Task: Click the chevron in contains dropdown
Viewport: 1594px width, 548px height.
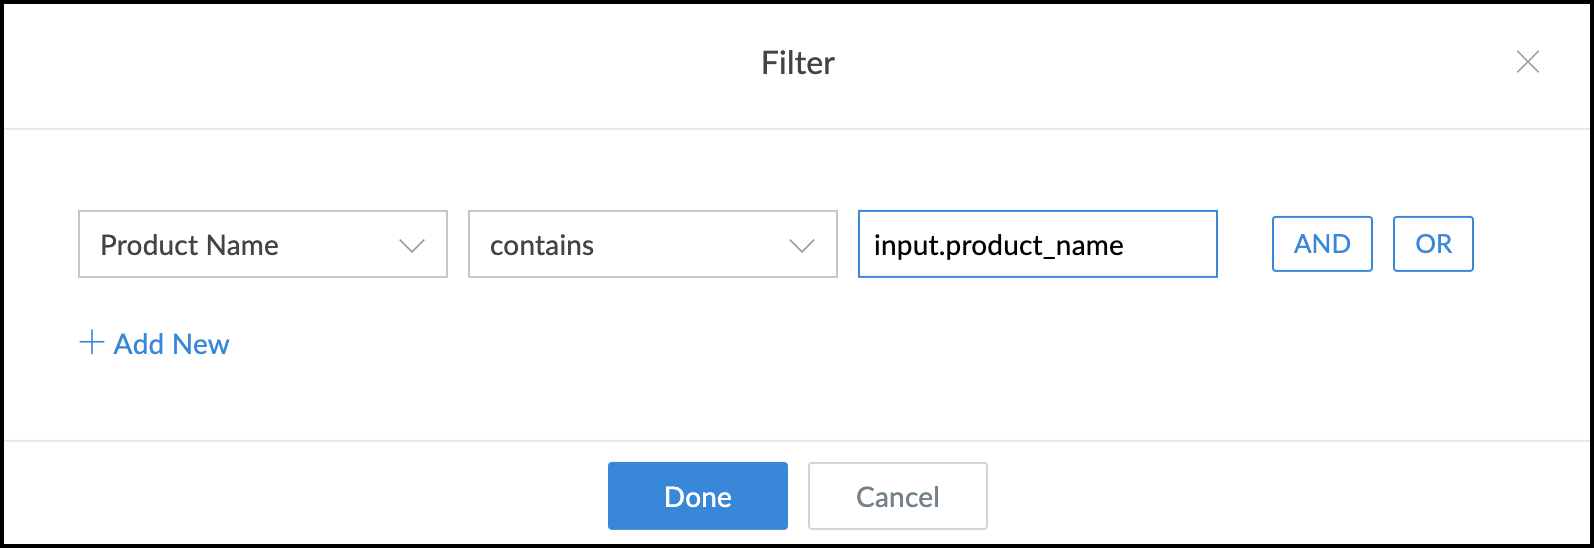Action: tap(802, 246)
